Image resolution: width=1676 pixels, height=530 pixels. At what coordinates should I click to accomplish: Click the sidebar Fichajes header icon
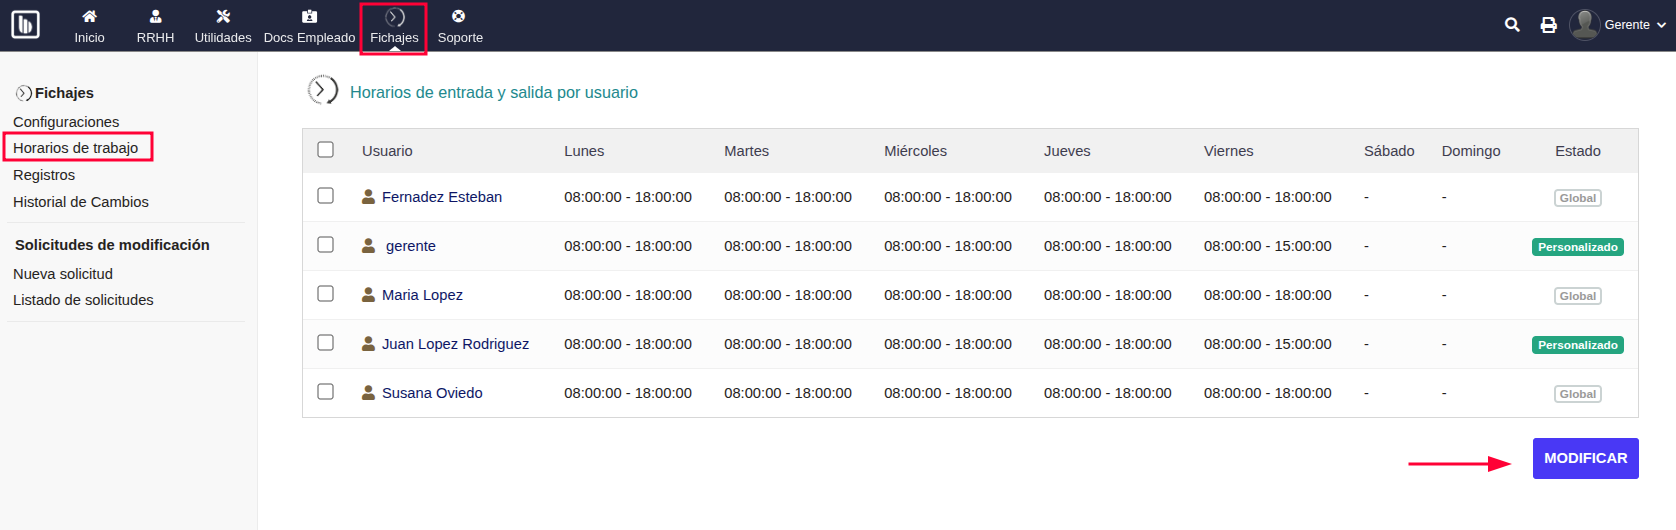click(x=24, y=93)
